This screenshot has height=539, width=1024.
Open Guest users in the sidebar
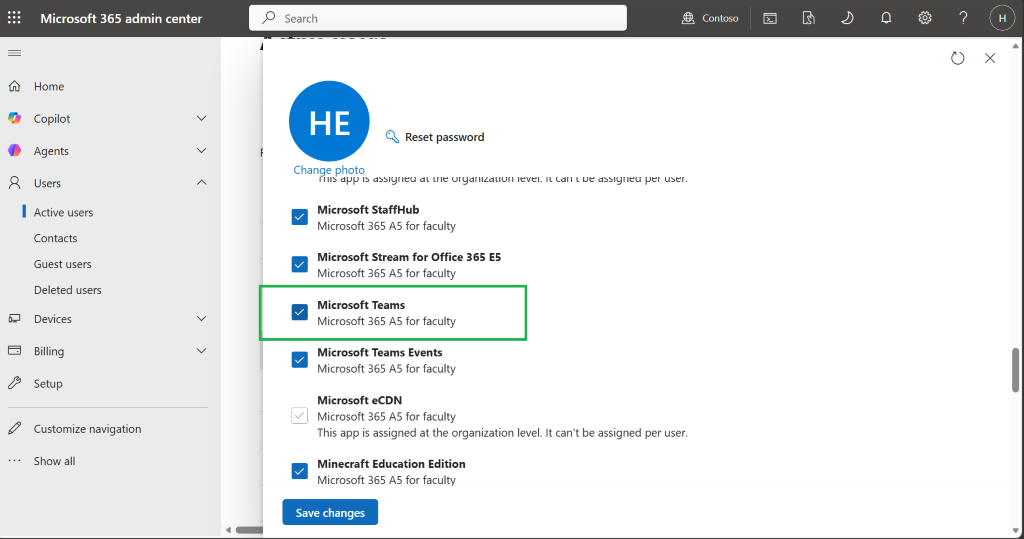pos(63,264)
